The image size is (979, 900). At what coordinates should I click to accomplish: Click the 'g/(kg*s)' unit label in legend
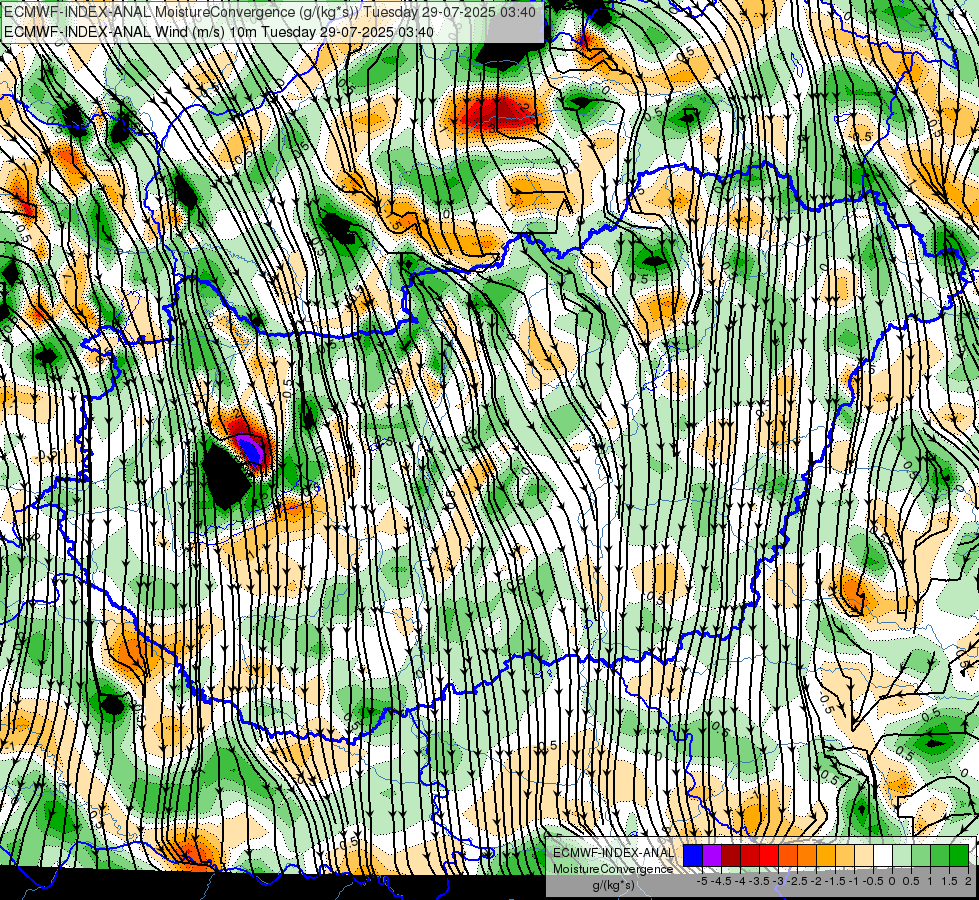613,886
